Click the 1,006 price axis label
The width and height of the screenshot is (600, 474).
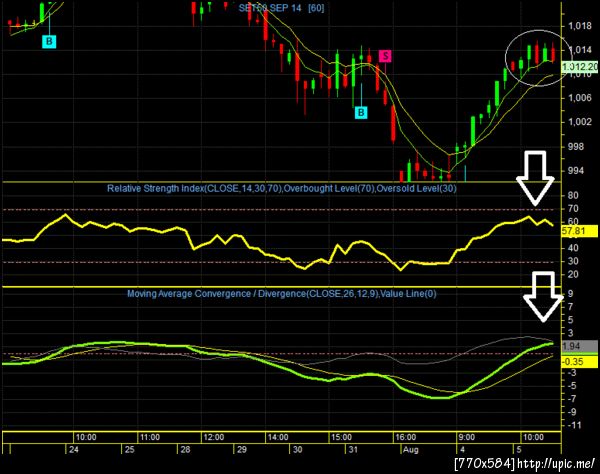580,98
